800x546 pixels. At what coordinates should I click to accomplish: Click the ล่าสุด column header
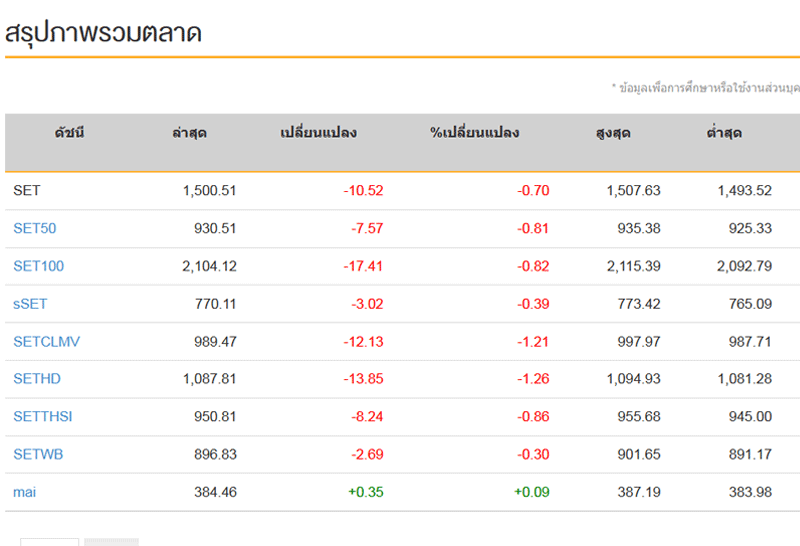(x=189, y=133)
